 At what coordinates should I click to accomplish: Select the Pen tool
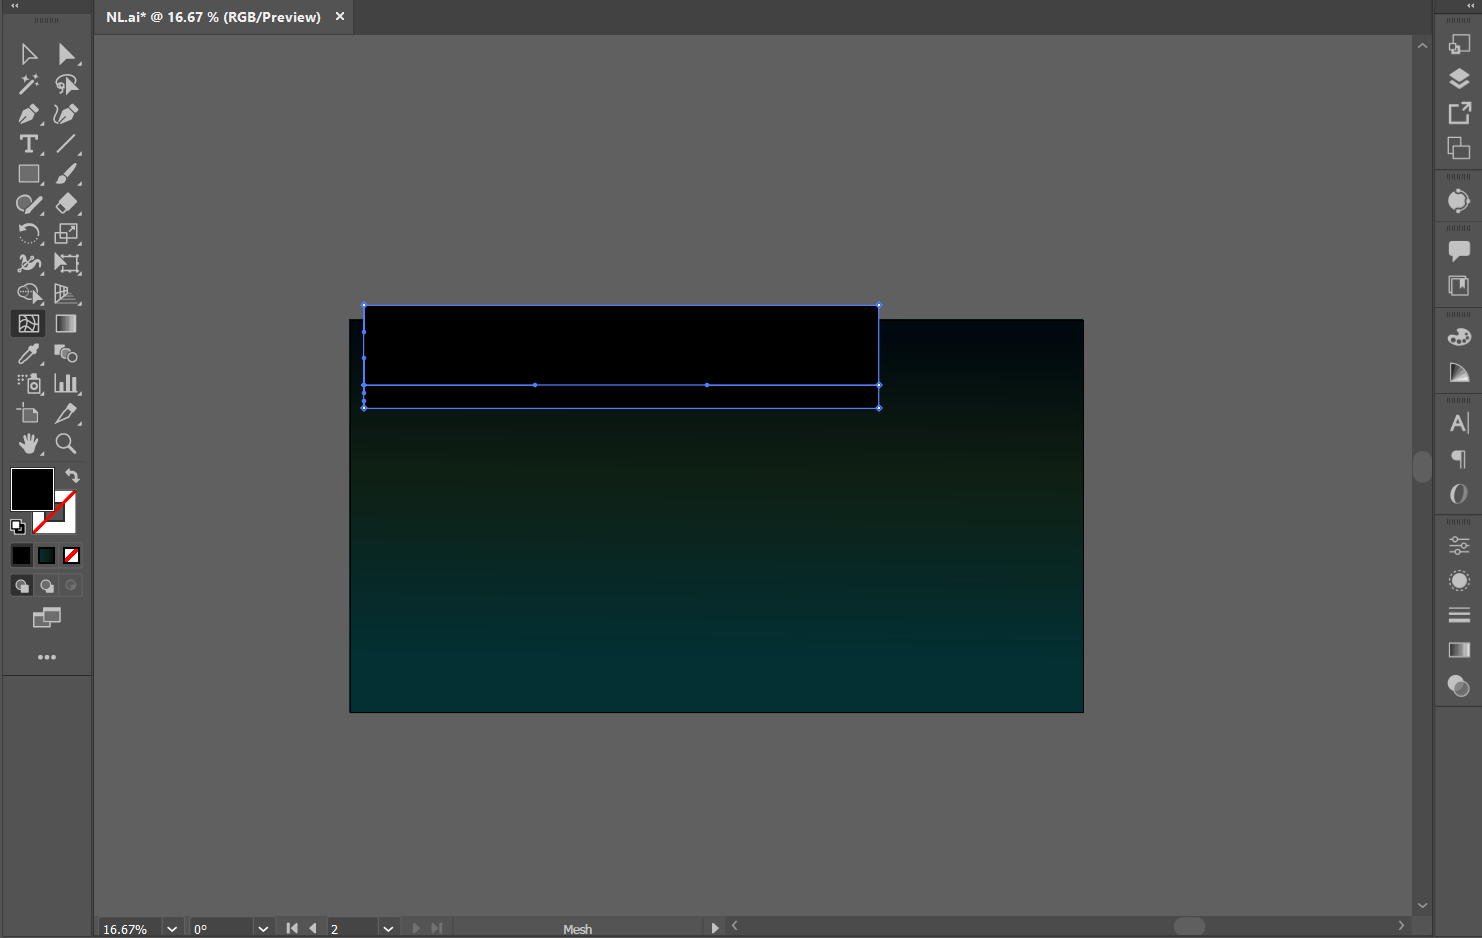(29, 114)
